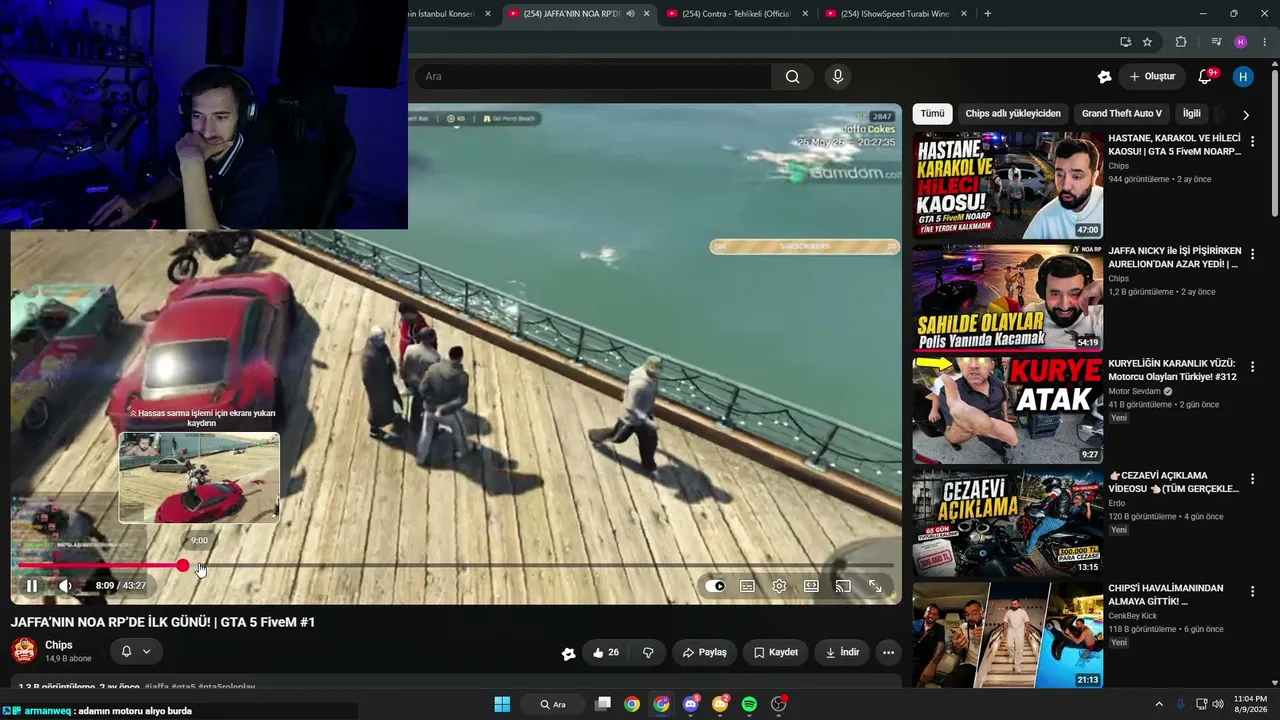Screen dimensions: 1280x720
Task: Turn on subtitles with the captions icon
Action: [747, 586]
